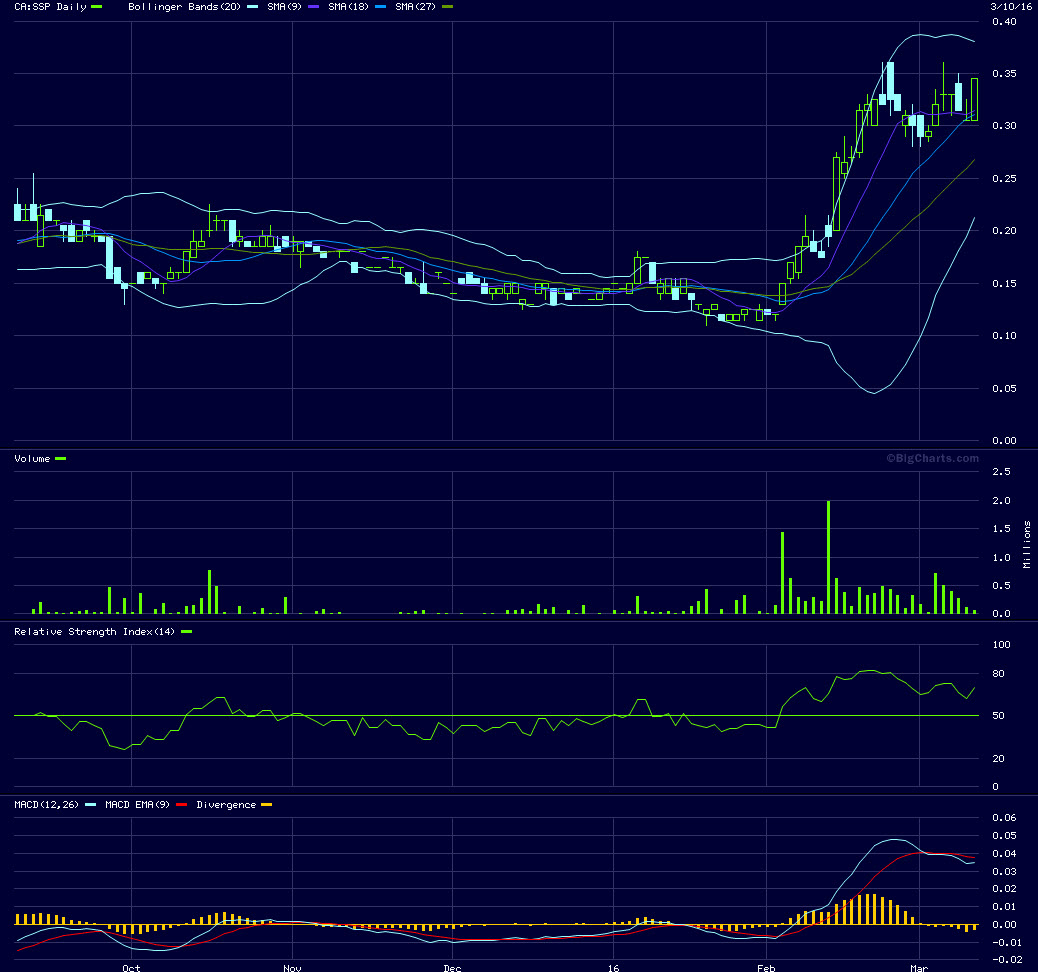
Task: Click the 3/10/16 date label
Action: 1011,7
